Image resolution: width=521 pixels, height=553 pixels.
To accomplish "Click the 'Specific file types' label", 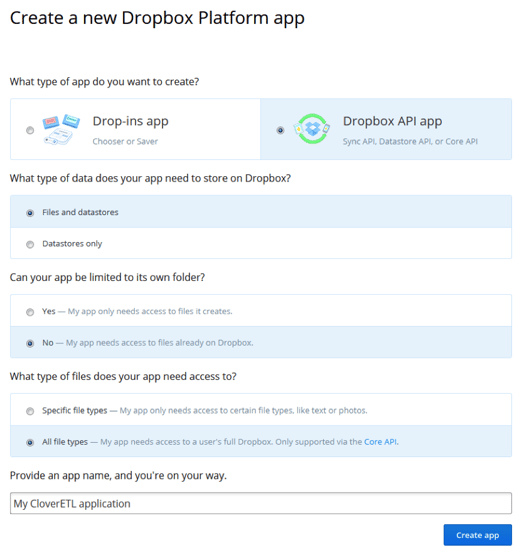I will pos(74,411).
